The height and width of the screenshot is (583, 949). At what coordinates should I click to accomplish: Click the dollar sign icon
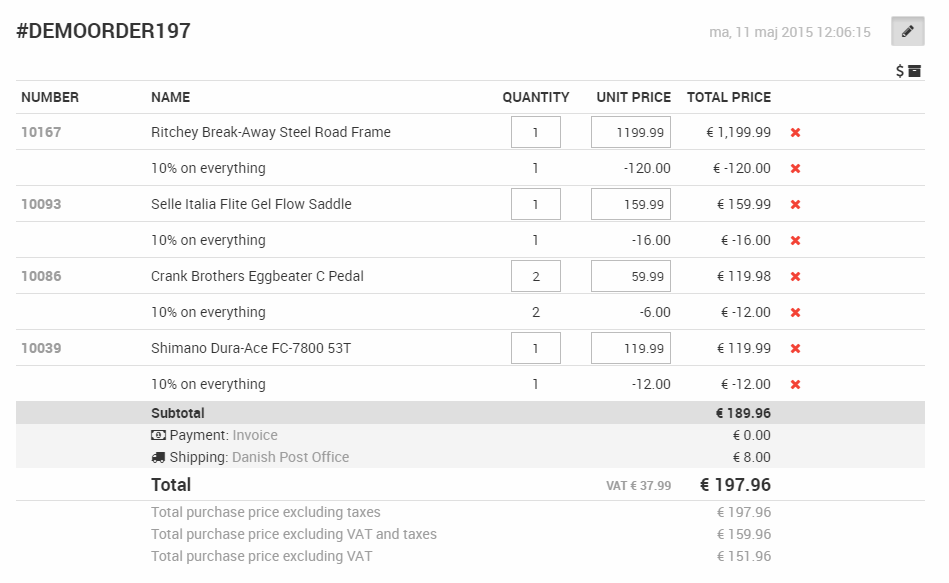pos(900,71)
